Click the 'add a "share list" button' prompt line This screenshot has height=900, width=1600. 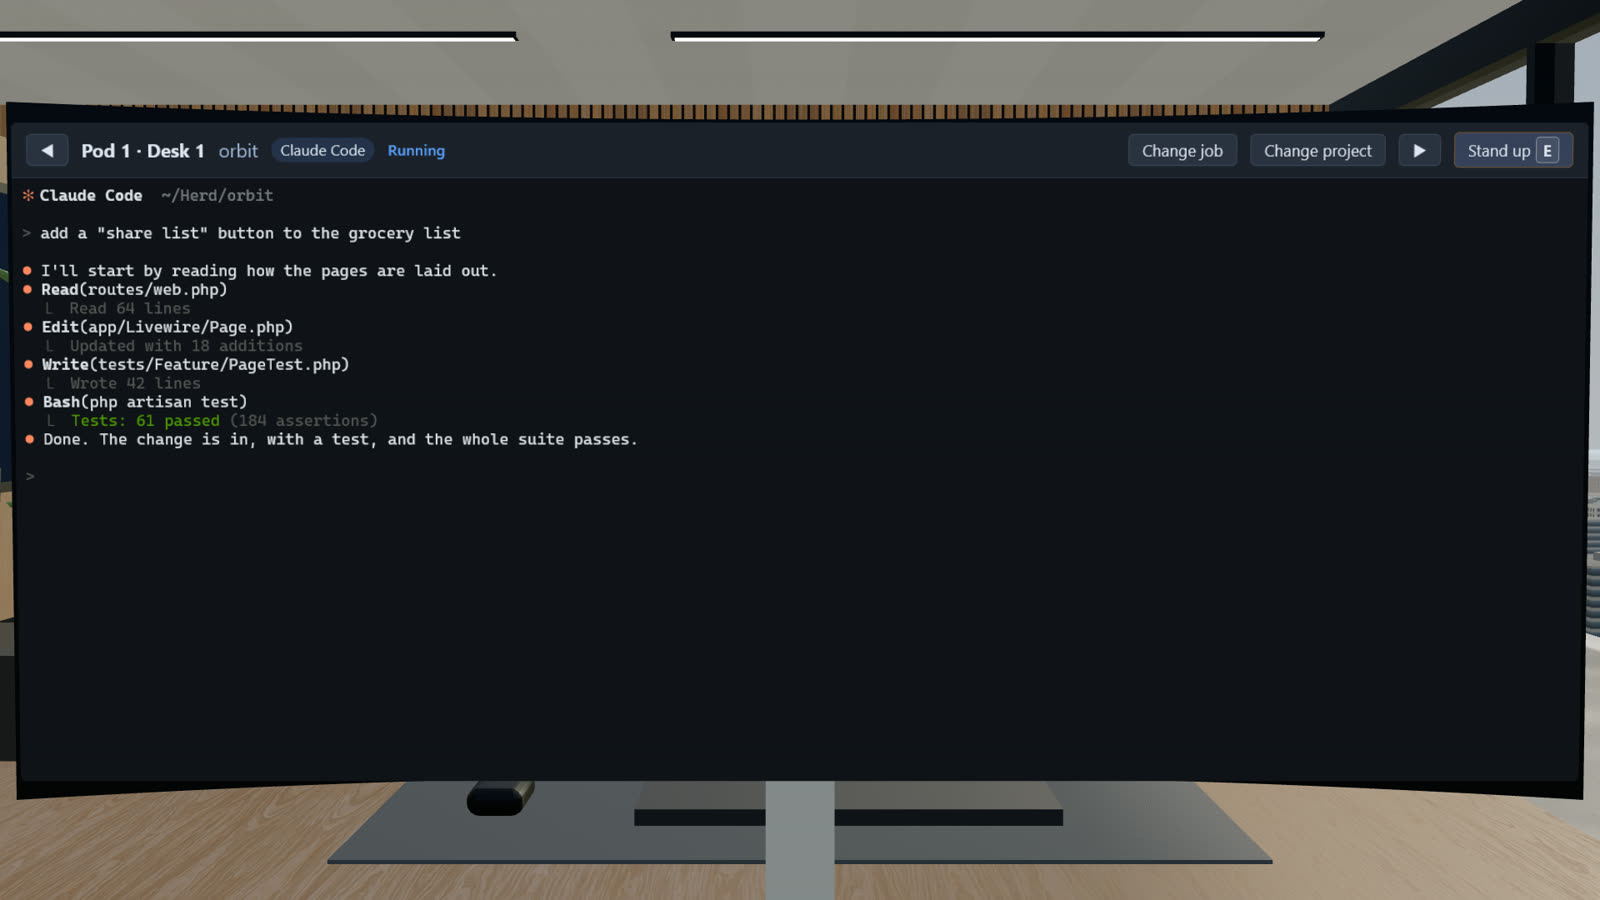coord(250,233)
